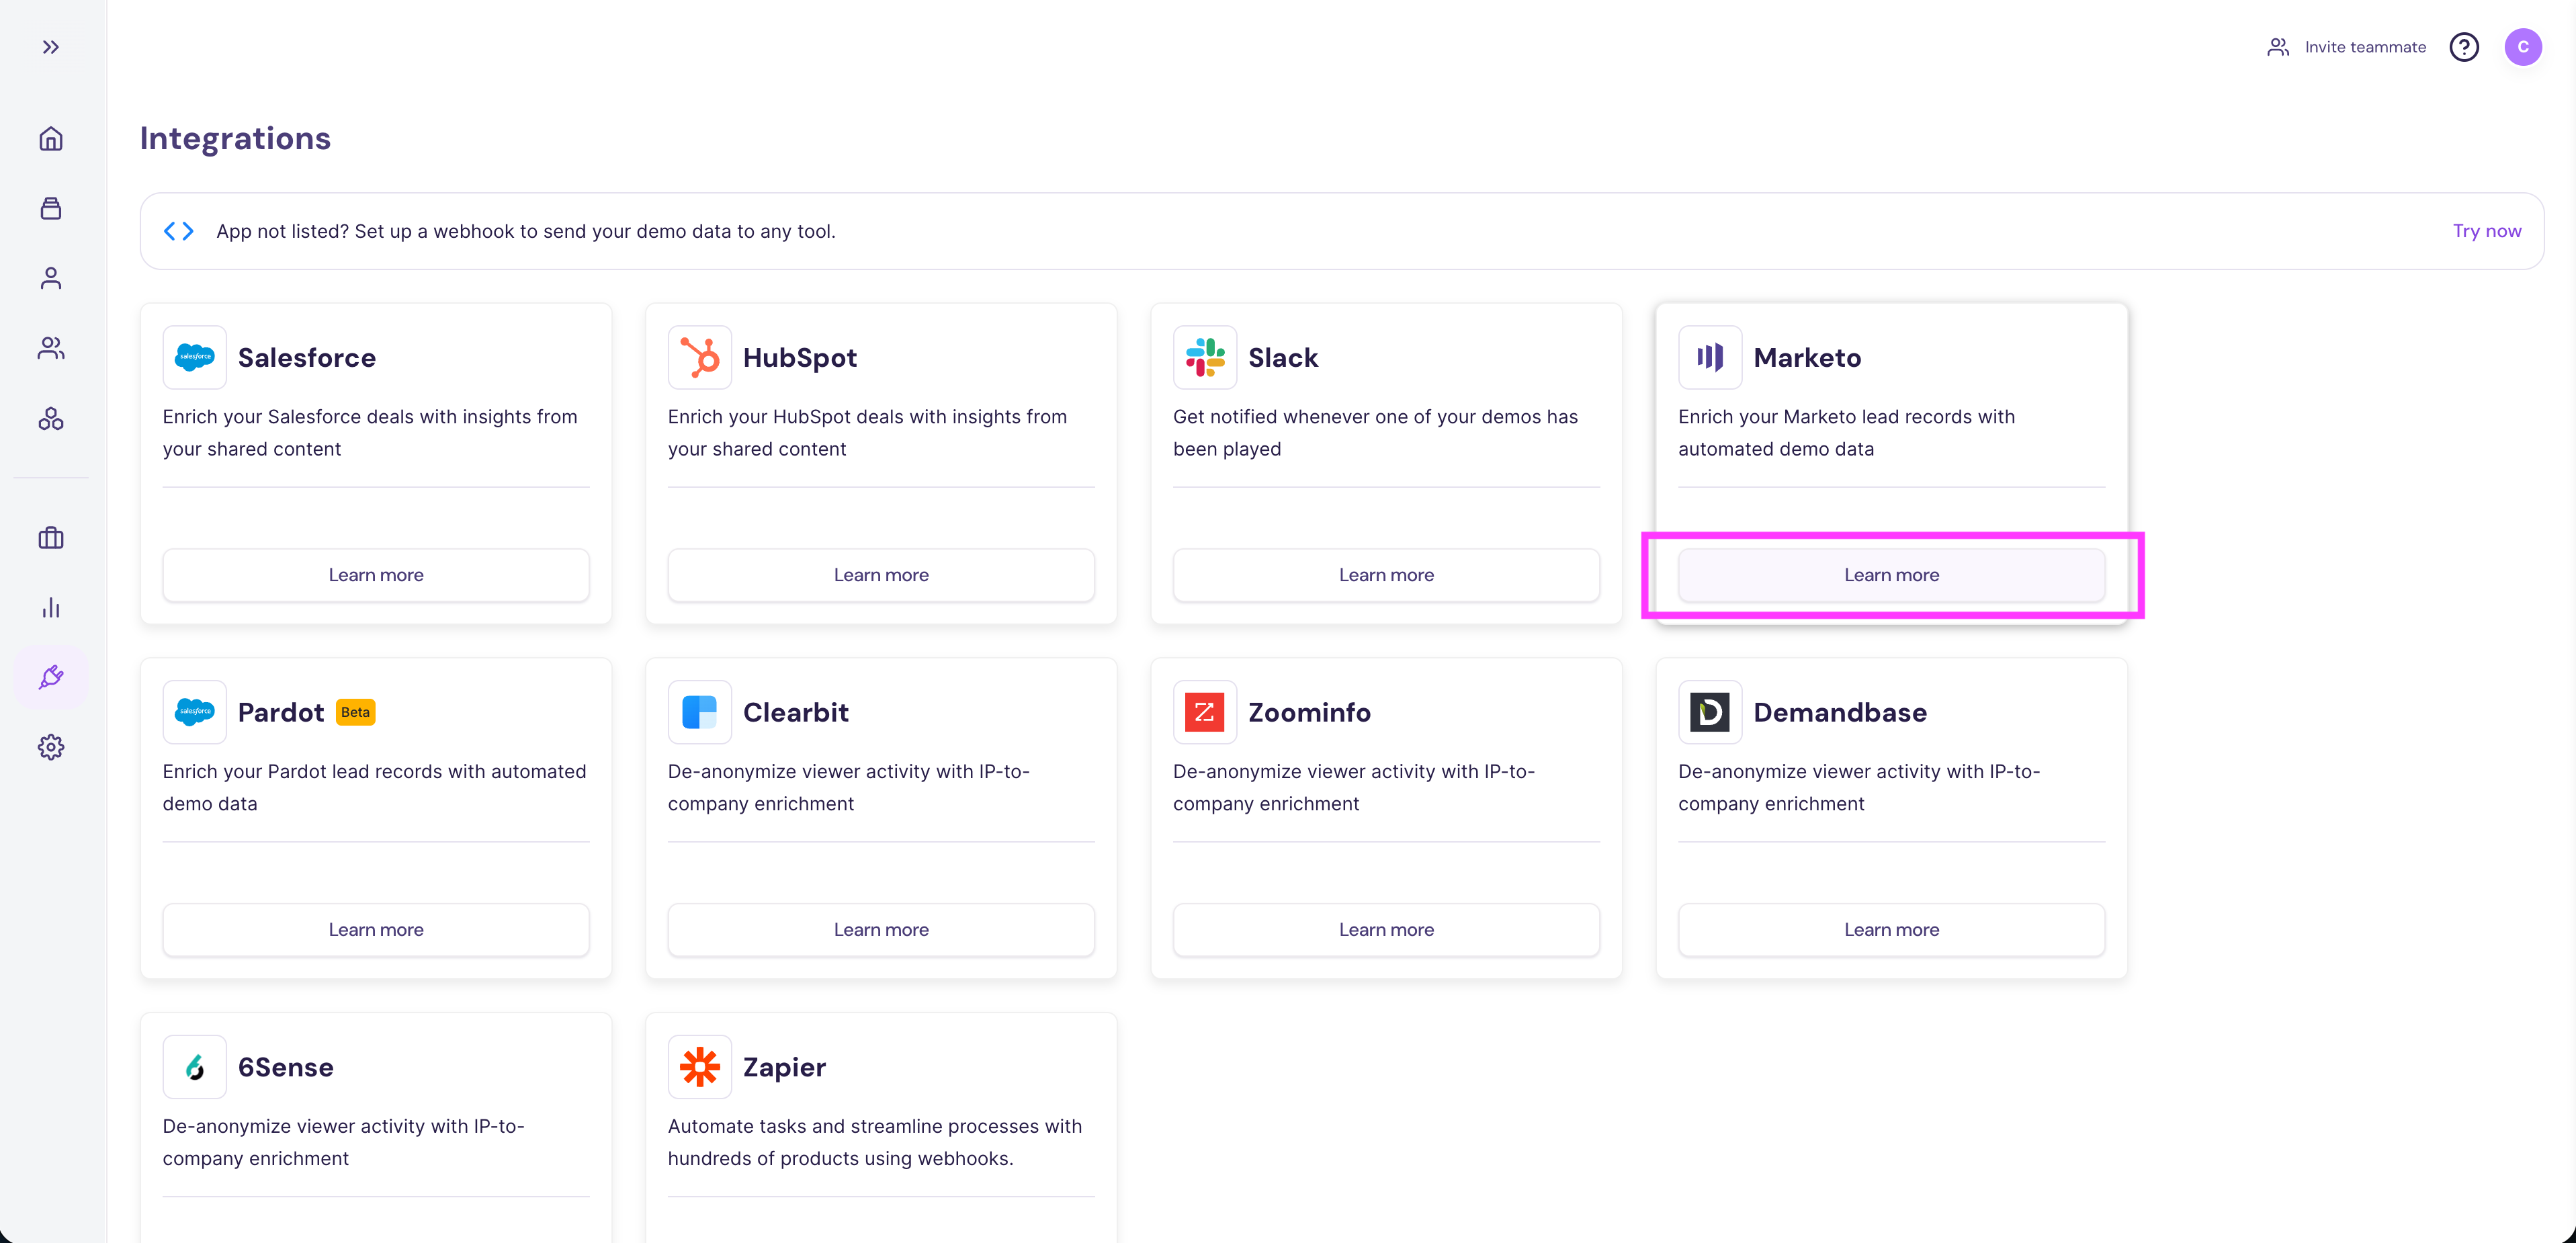
Task: Open the gear Settings sidebar icon
Action: [x=51, y=747]
